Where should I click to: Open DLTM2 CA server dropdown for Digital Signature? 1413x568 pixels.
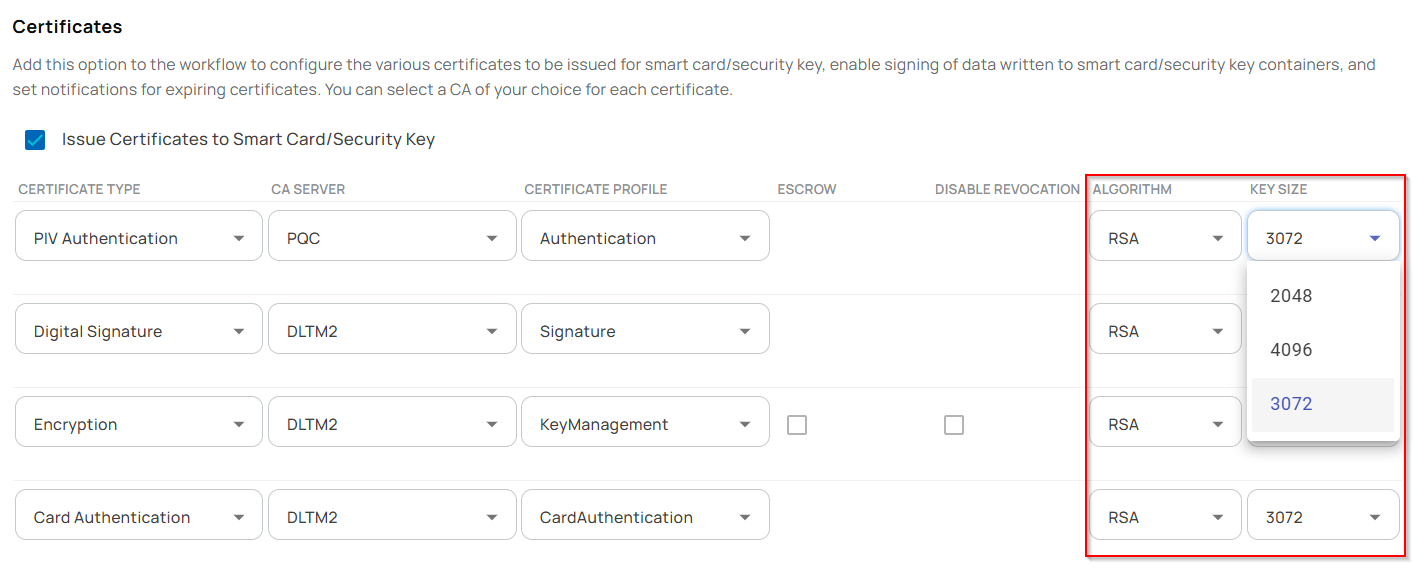[x=392, y=331]
